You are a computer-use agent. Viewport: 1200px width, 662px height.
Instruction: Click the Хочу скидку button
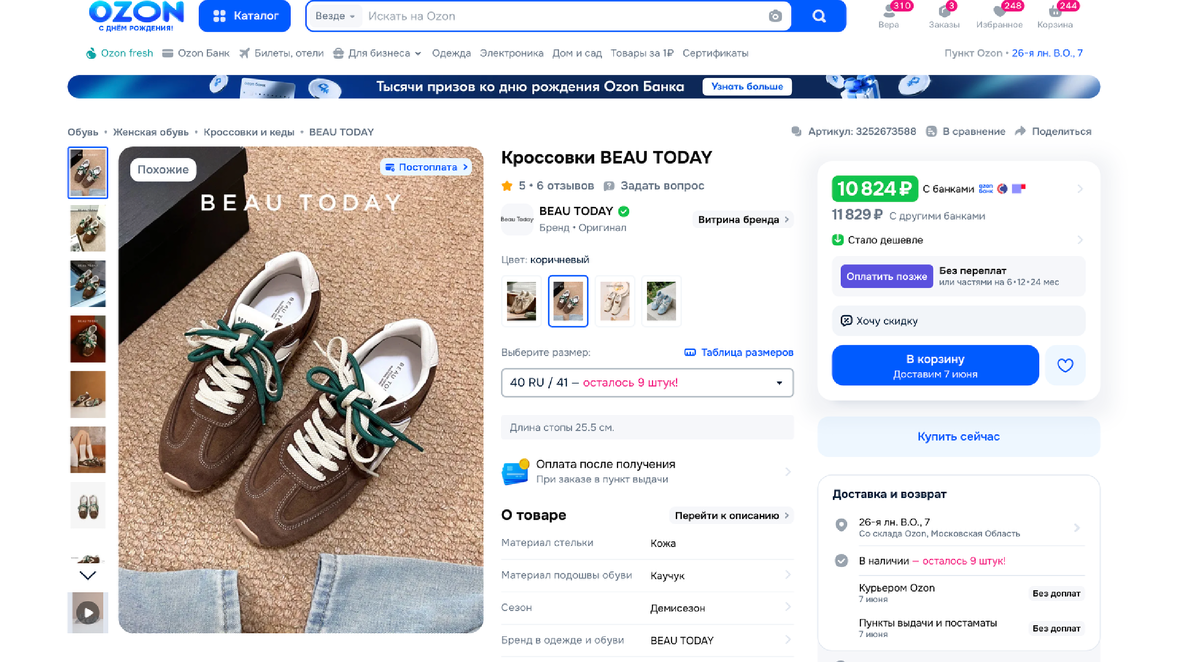[x=958, y=321]
